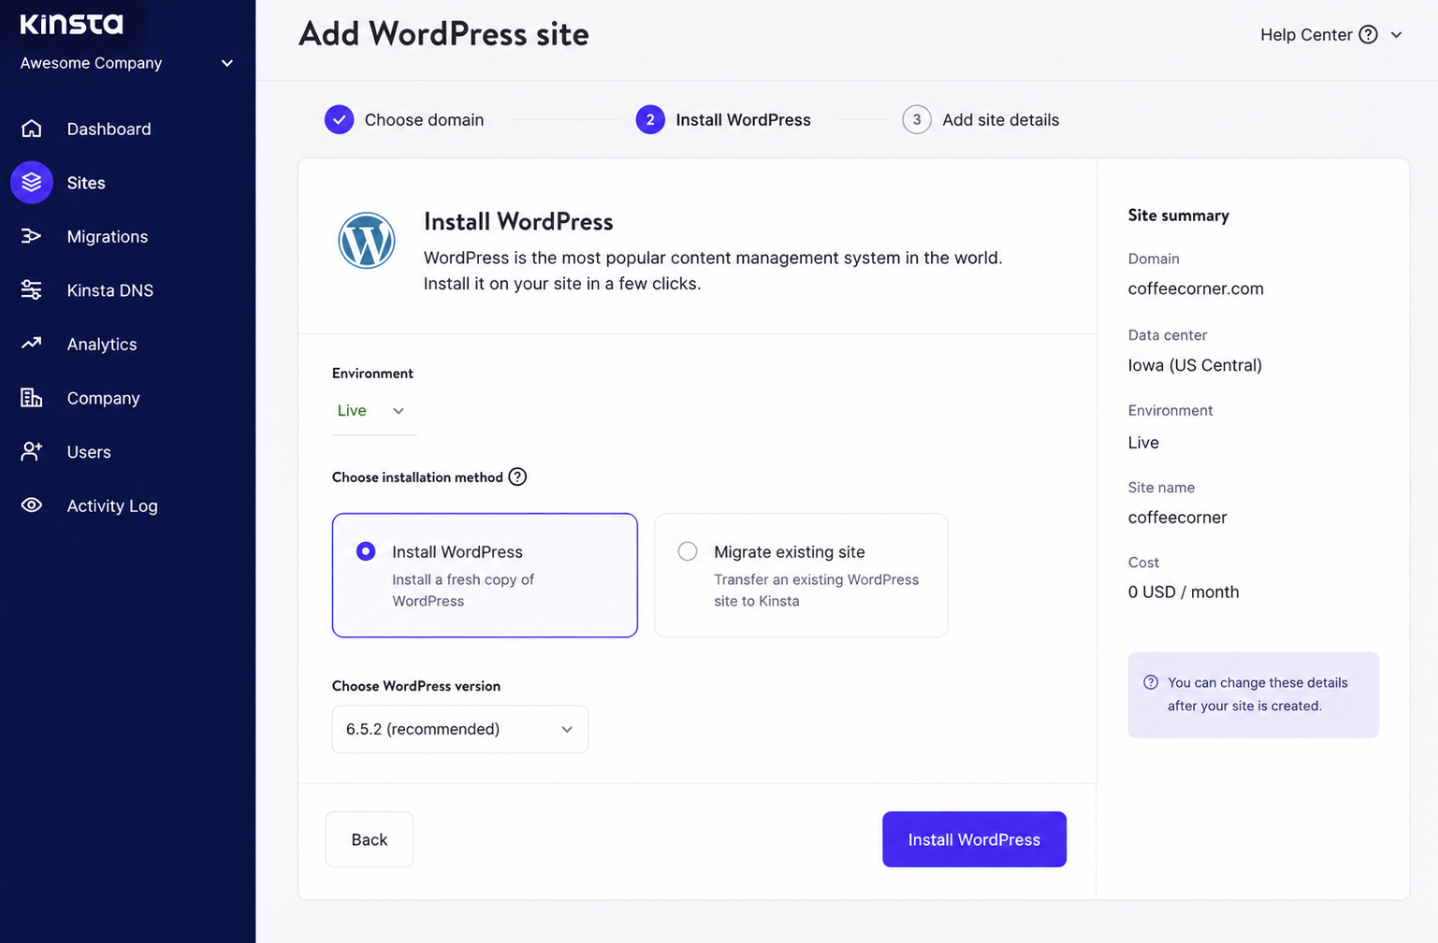The height and width of the screenshot is (943, 1438).
Task: Click the step 2 circle icon
Action: (650, 120)
